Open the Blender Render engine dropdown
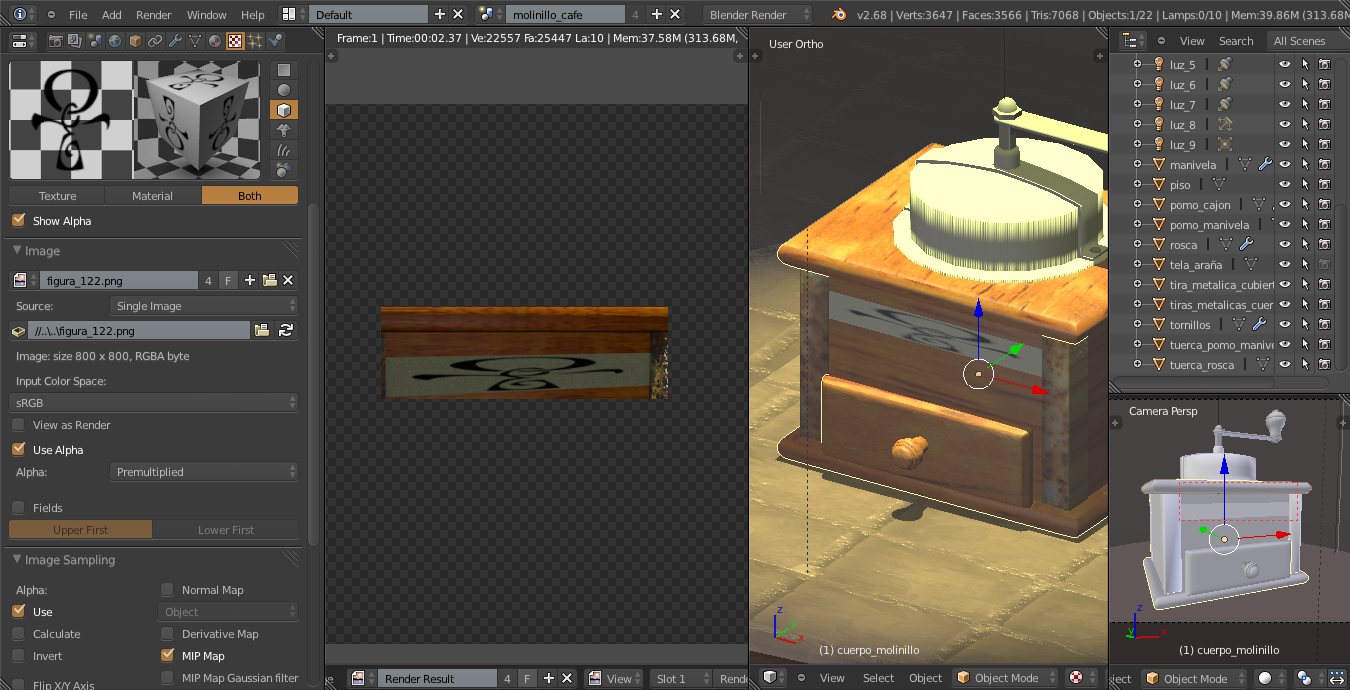This screenshot has width=1350, height=690. pos(759,15)
